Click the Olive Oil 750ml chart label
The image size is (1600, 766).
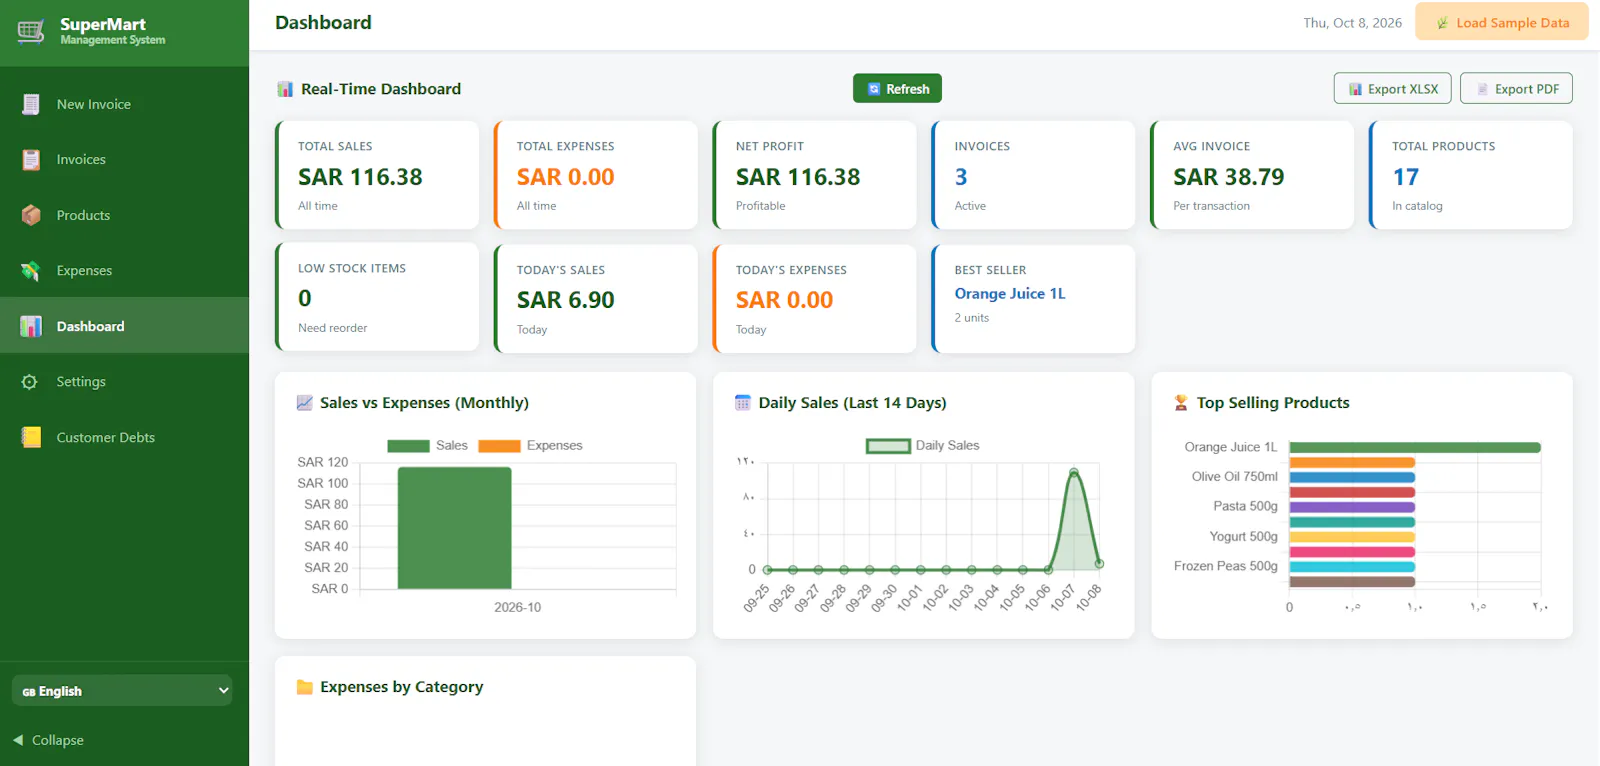click(1234, 476)
